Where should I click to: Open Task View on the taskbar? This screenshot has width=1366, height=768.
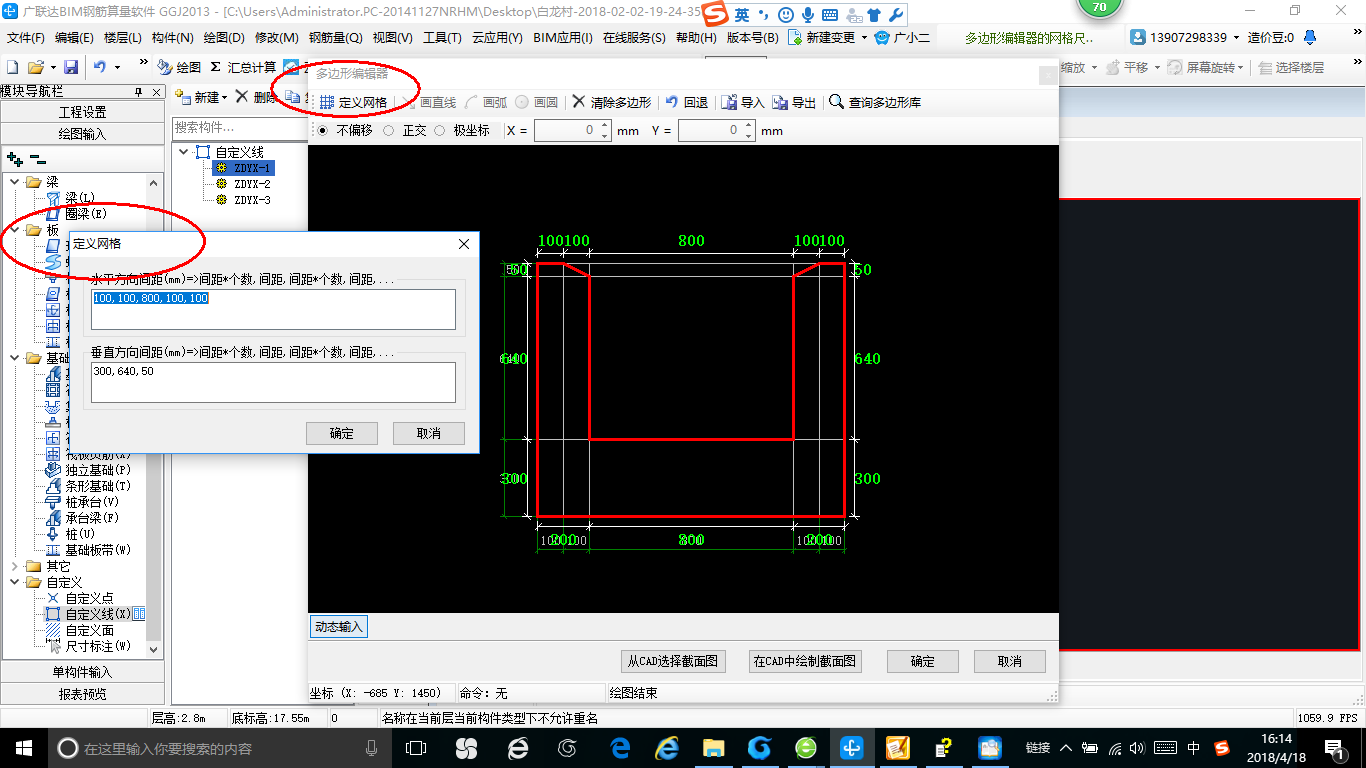416,747
